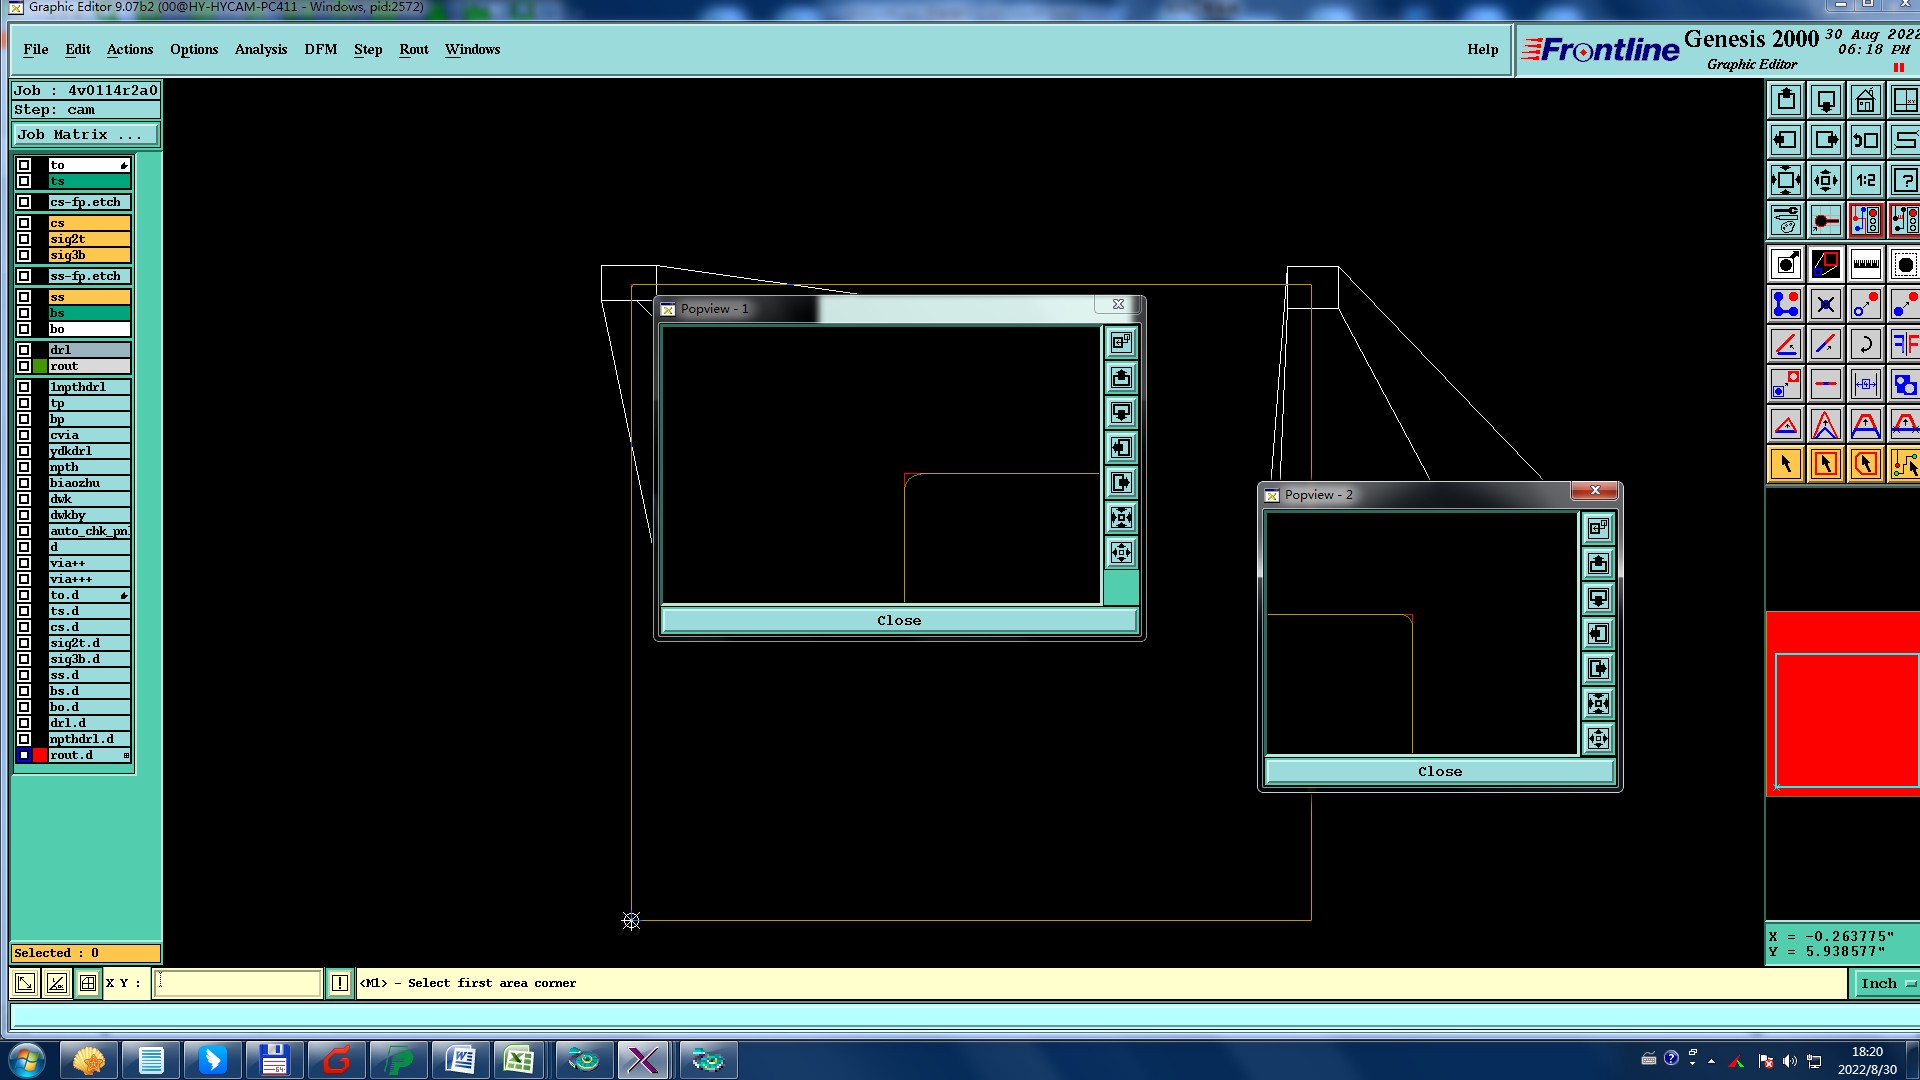Open the Analysis menu
This screenshot has width=1920, height=1080.
[260, 49]
